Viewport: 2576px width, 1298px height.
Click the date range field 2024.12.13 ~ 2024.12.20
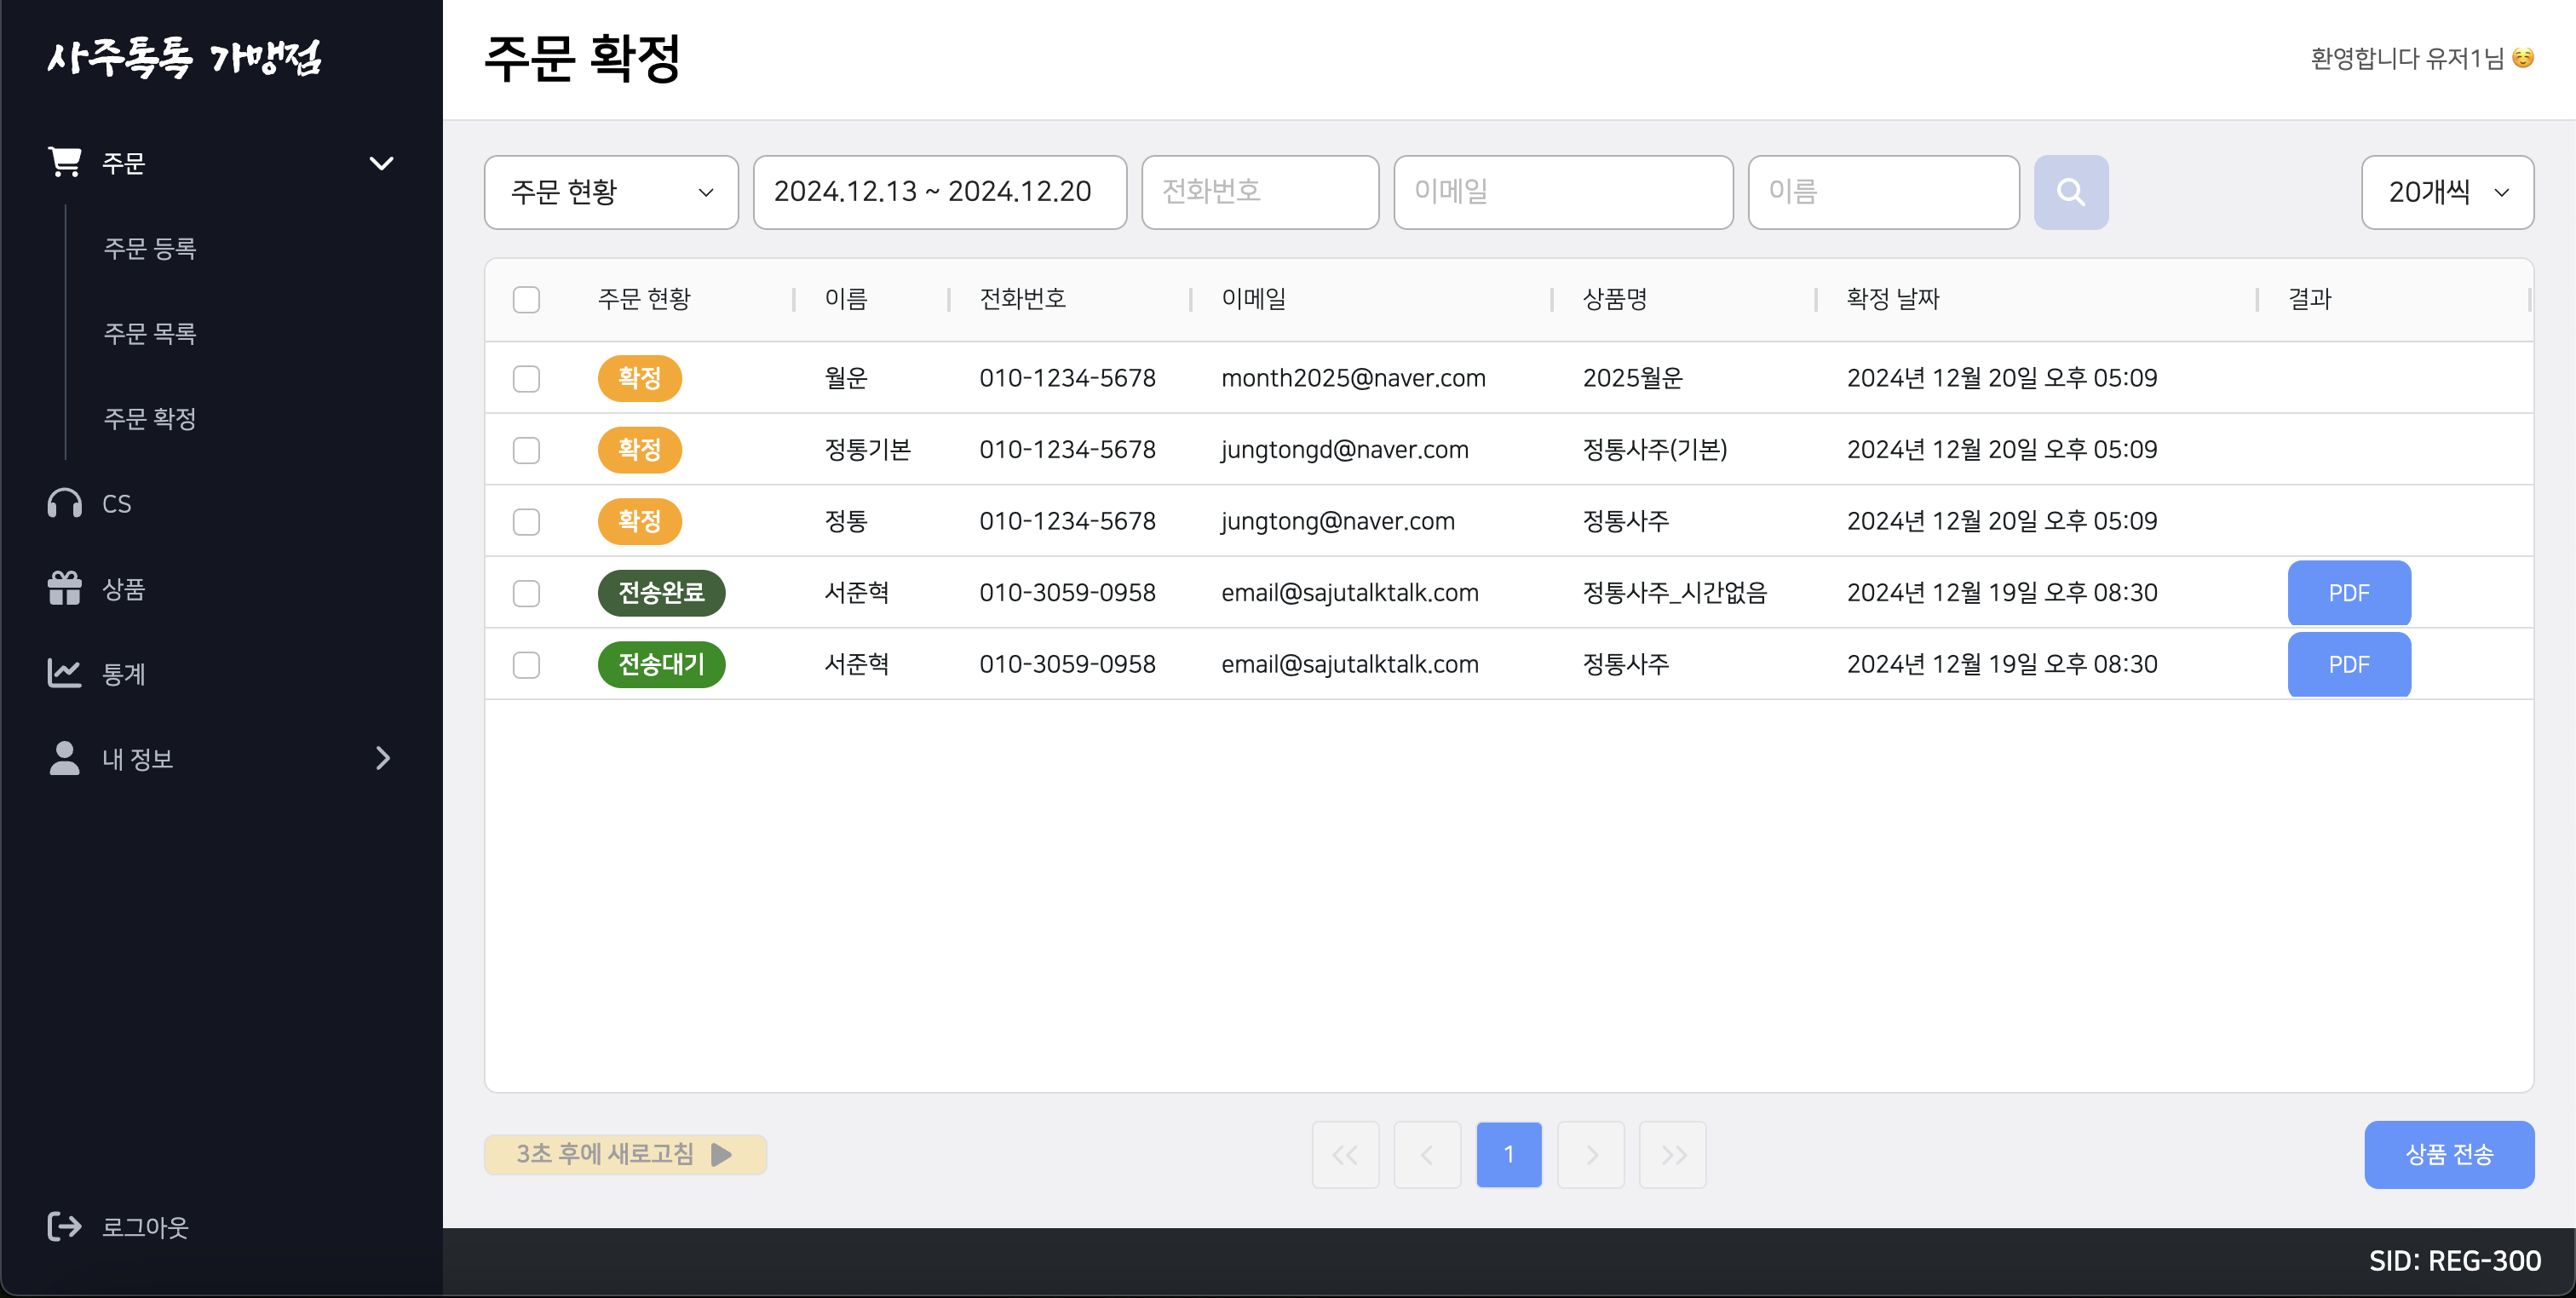pyautogui.click(x=938, y=192)
